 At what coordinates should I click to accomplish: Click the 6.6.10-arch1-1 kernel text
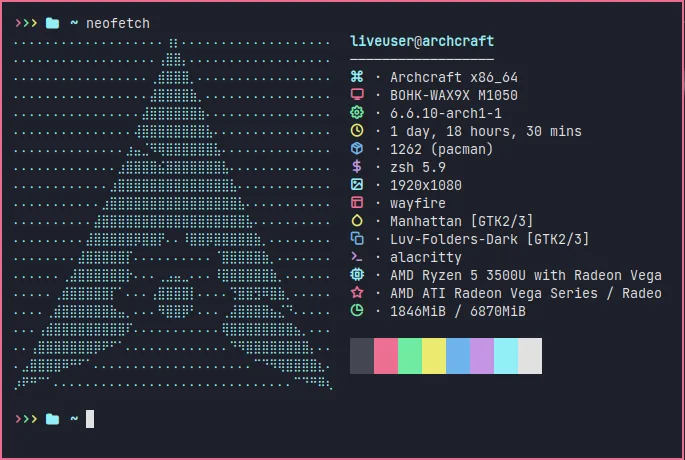point(446,113)
